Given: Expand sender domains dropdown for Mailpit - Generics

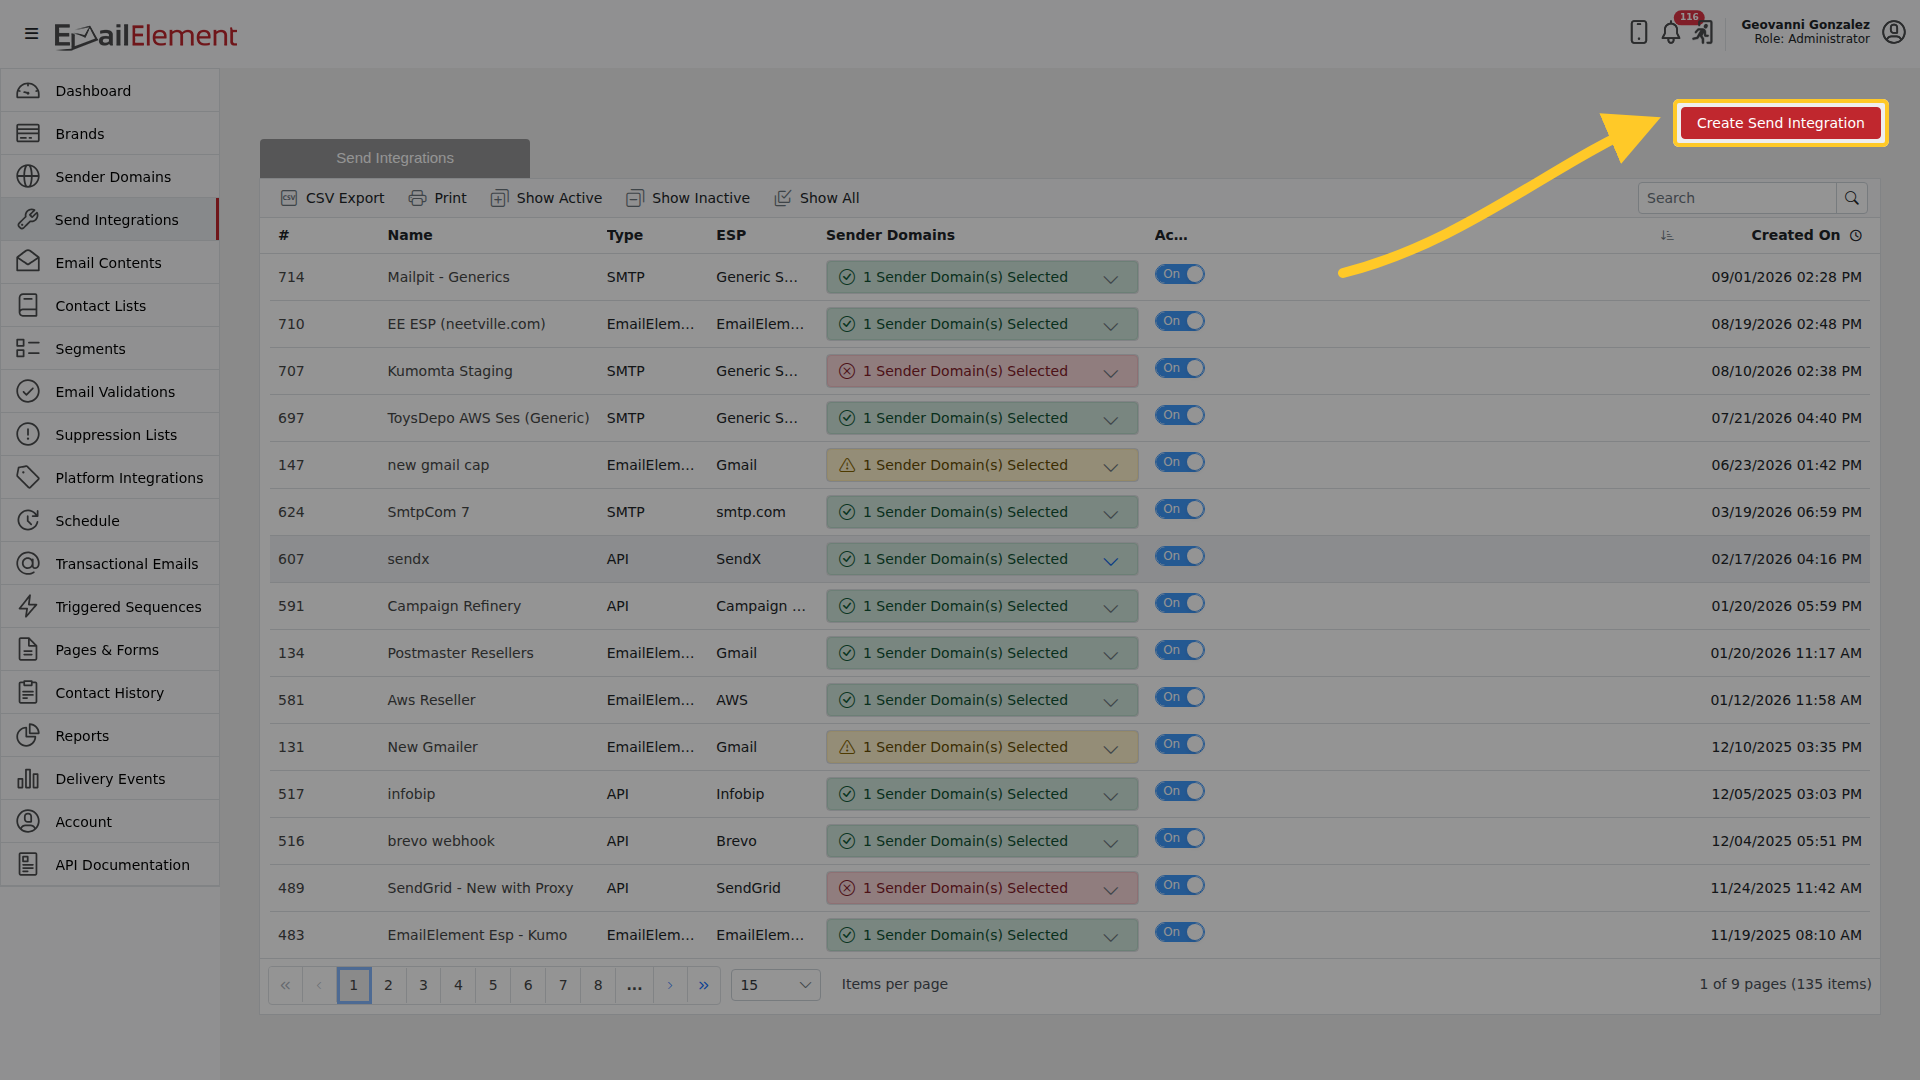Looking at the screenshot, I should [x=982, y=277].
